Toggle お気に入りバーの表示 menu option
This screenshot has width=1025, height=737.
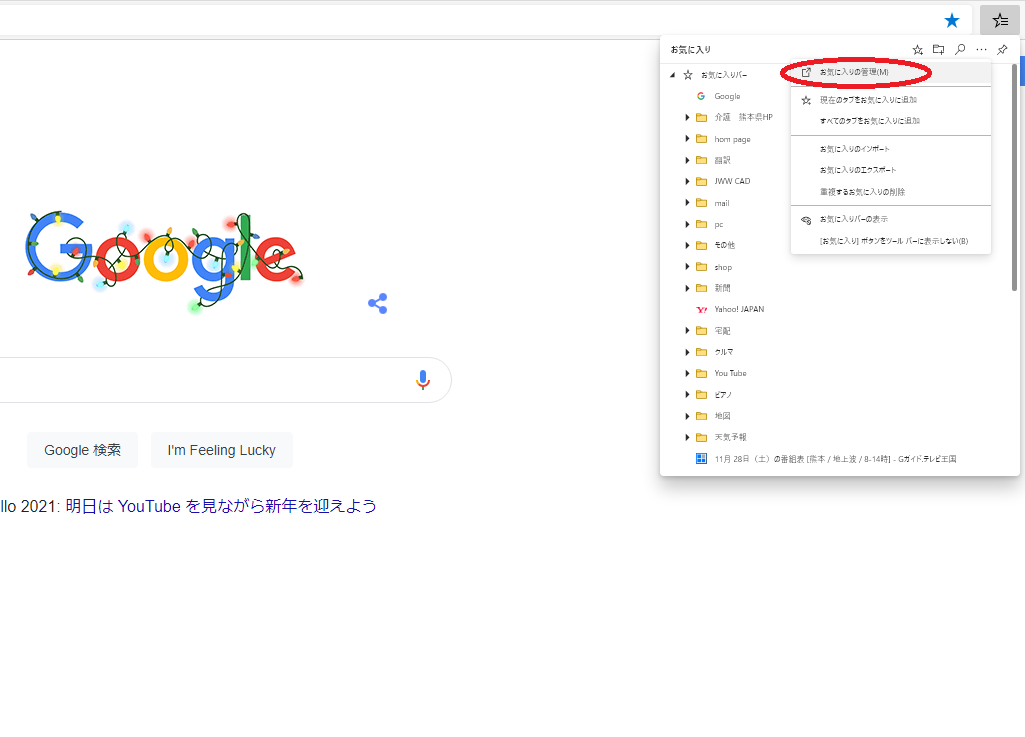[x=853, y=219]
